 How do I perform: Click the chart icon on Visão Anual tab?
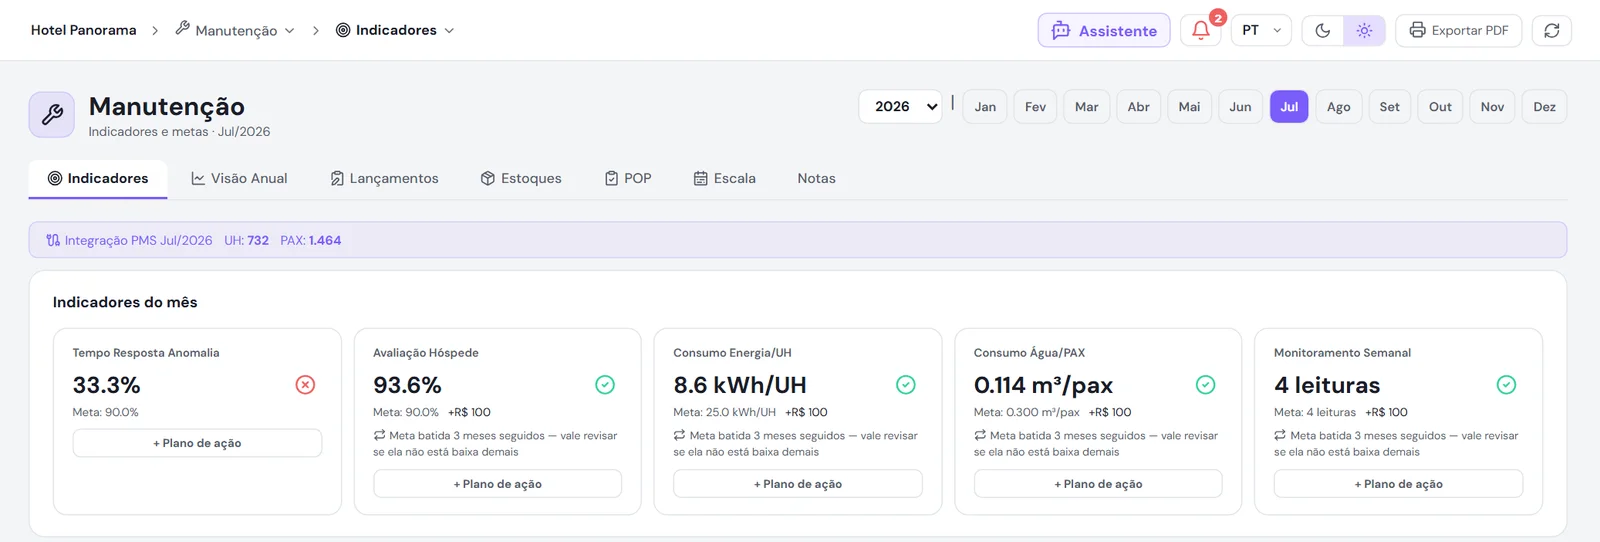click(198, 178)
